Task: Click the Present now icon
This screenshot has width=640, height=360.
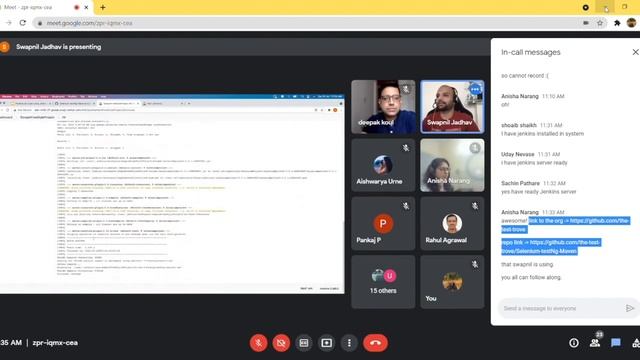Action: (x=327, y=343)
